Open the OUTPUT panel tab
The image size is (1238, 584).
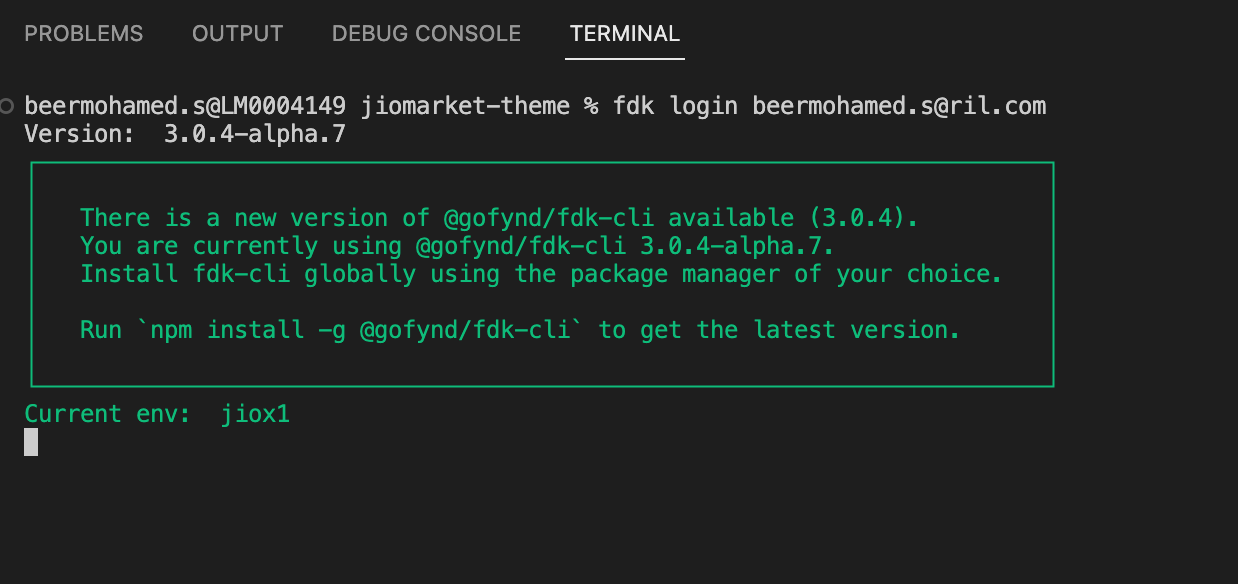tap(238, 34)
